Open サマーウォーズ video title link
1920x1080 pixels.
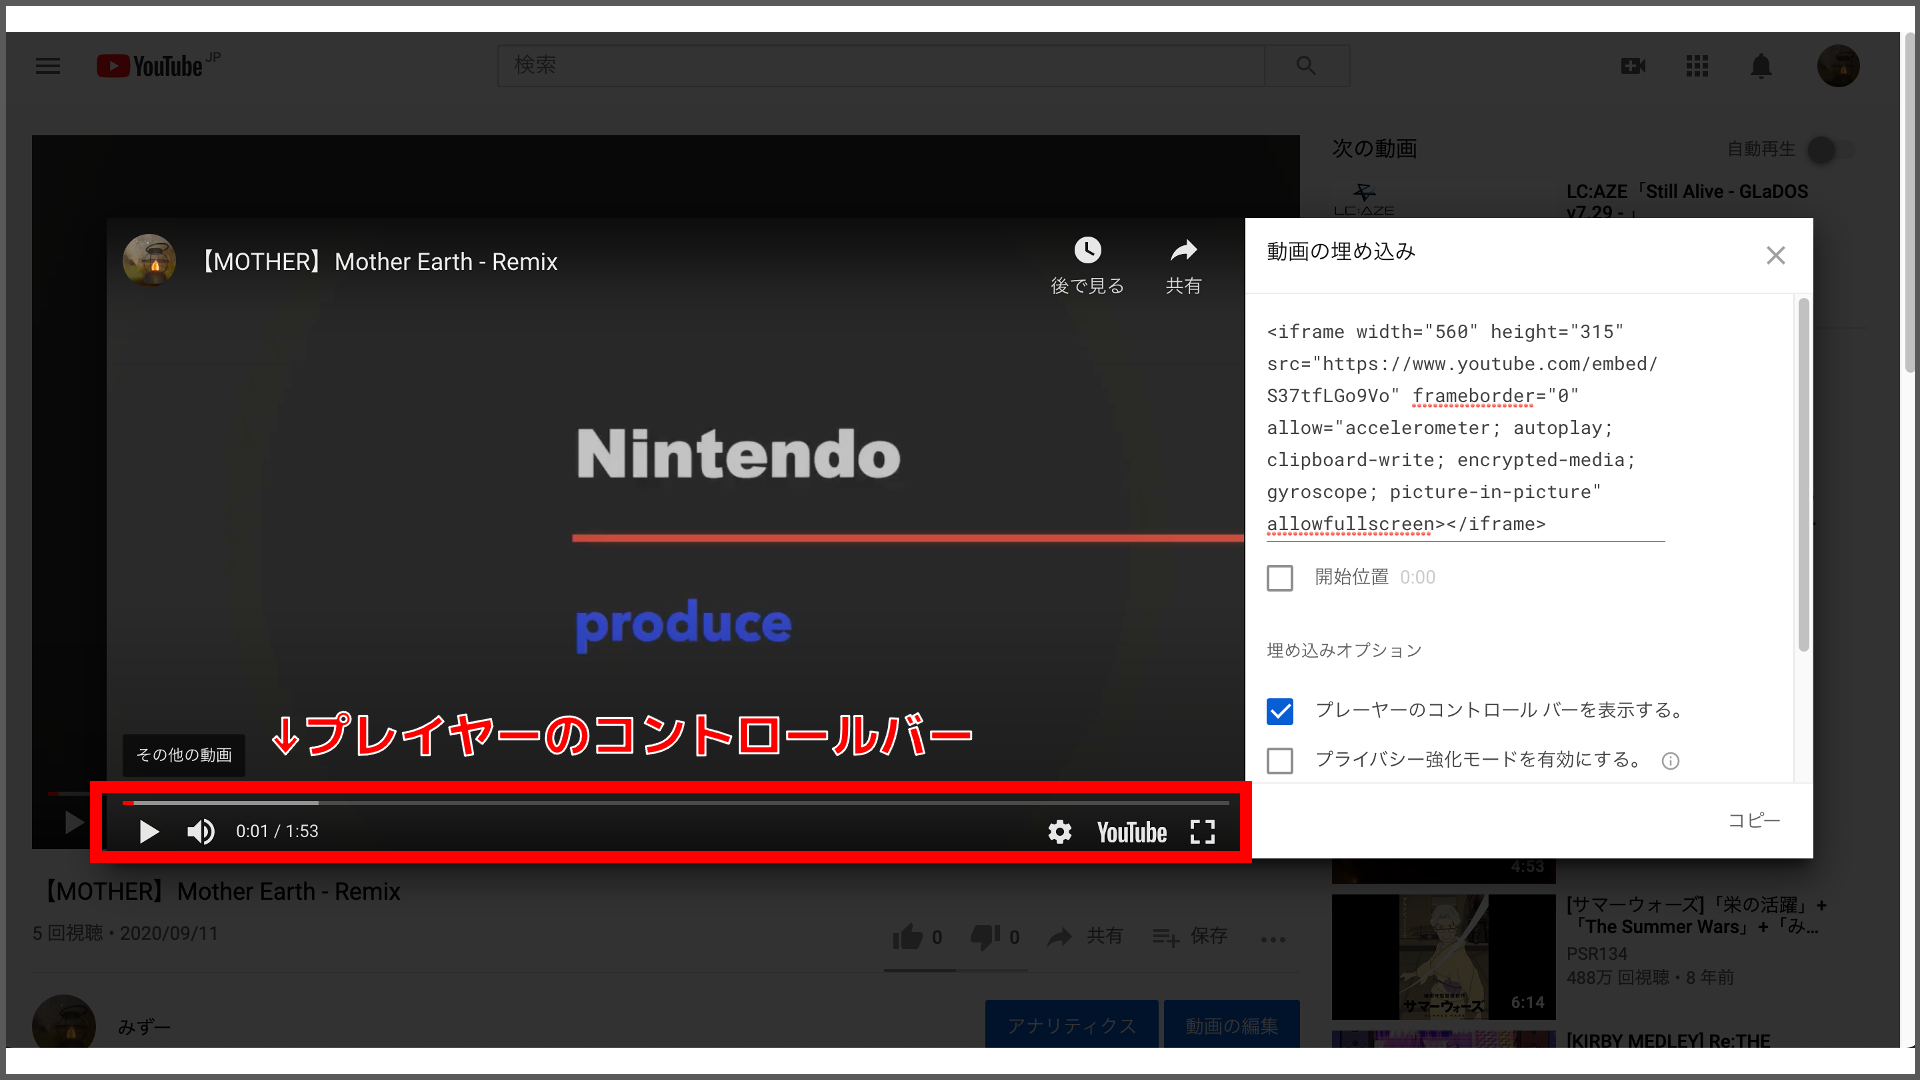[1697, 916]
